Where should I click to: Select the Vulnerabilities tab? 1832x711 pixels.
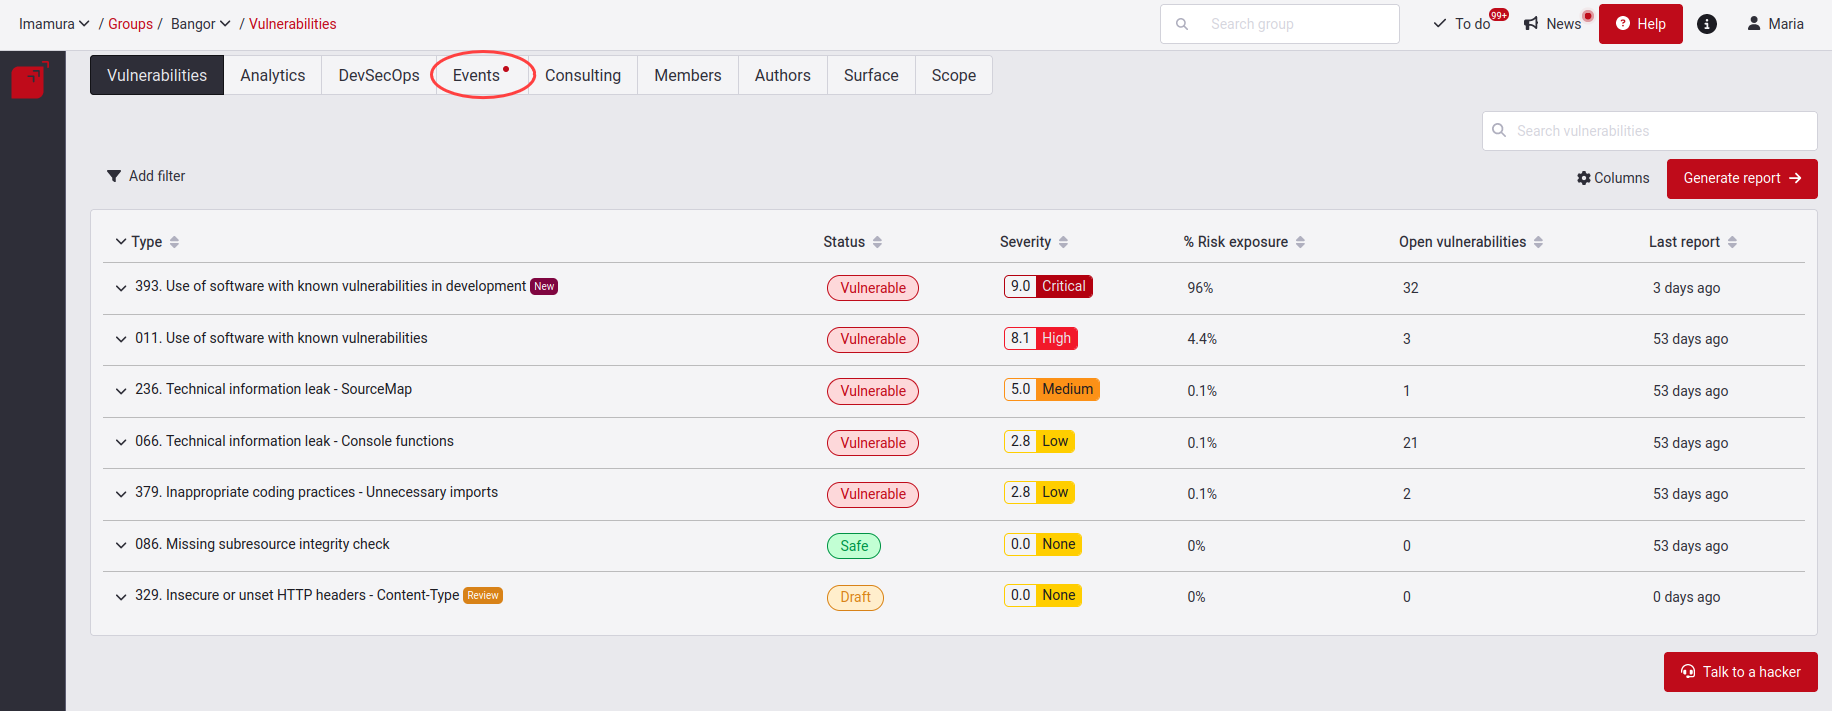coord(157,75)
